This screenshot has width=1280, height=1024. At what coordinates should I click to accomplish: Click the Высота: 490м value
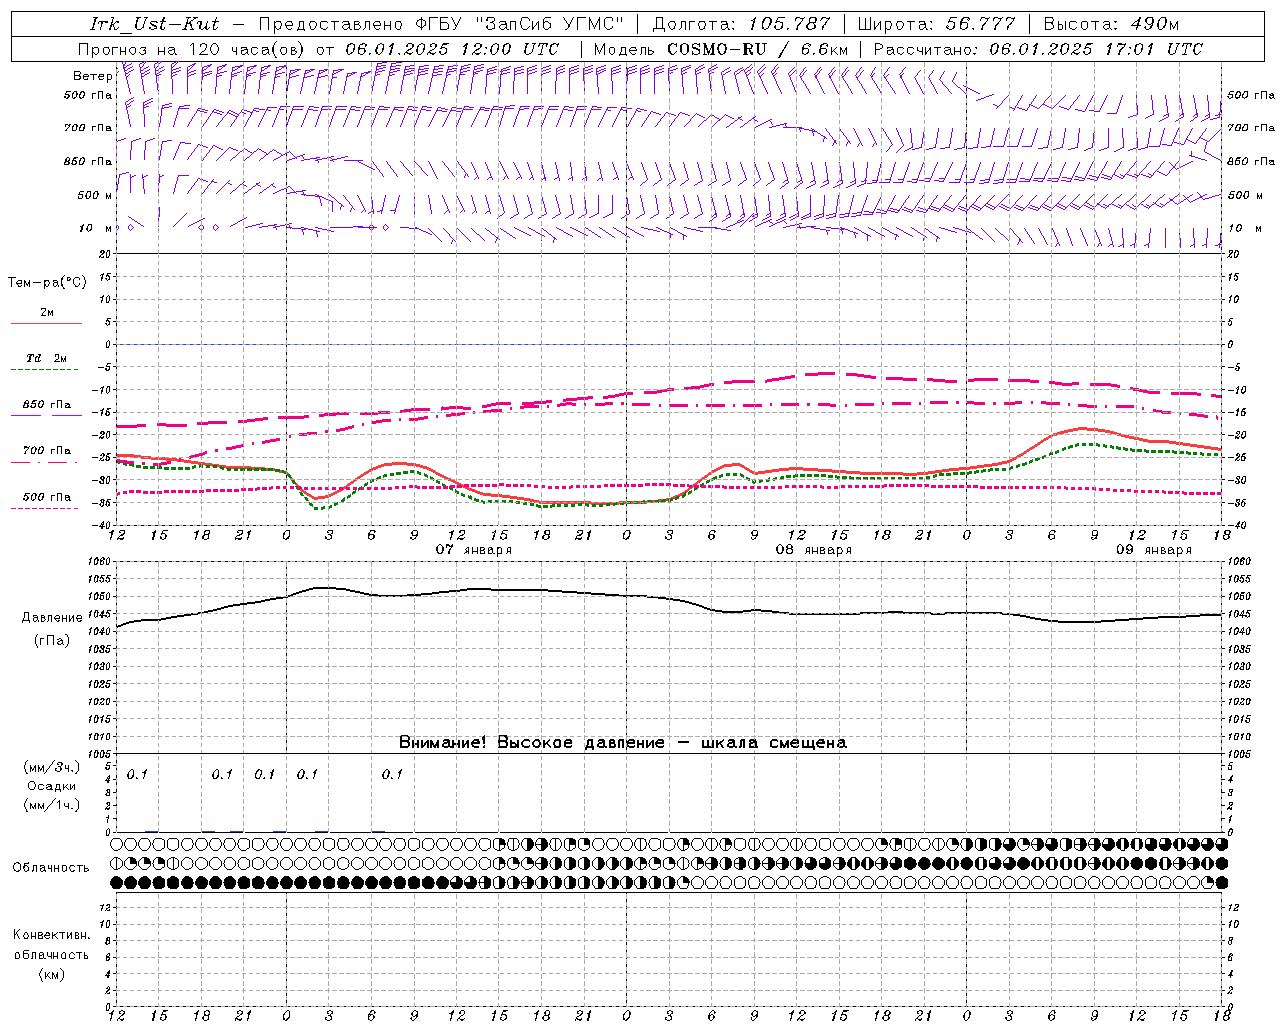pyautogui.click(x=1111, y=24)
